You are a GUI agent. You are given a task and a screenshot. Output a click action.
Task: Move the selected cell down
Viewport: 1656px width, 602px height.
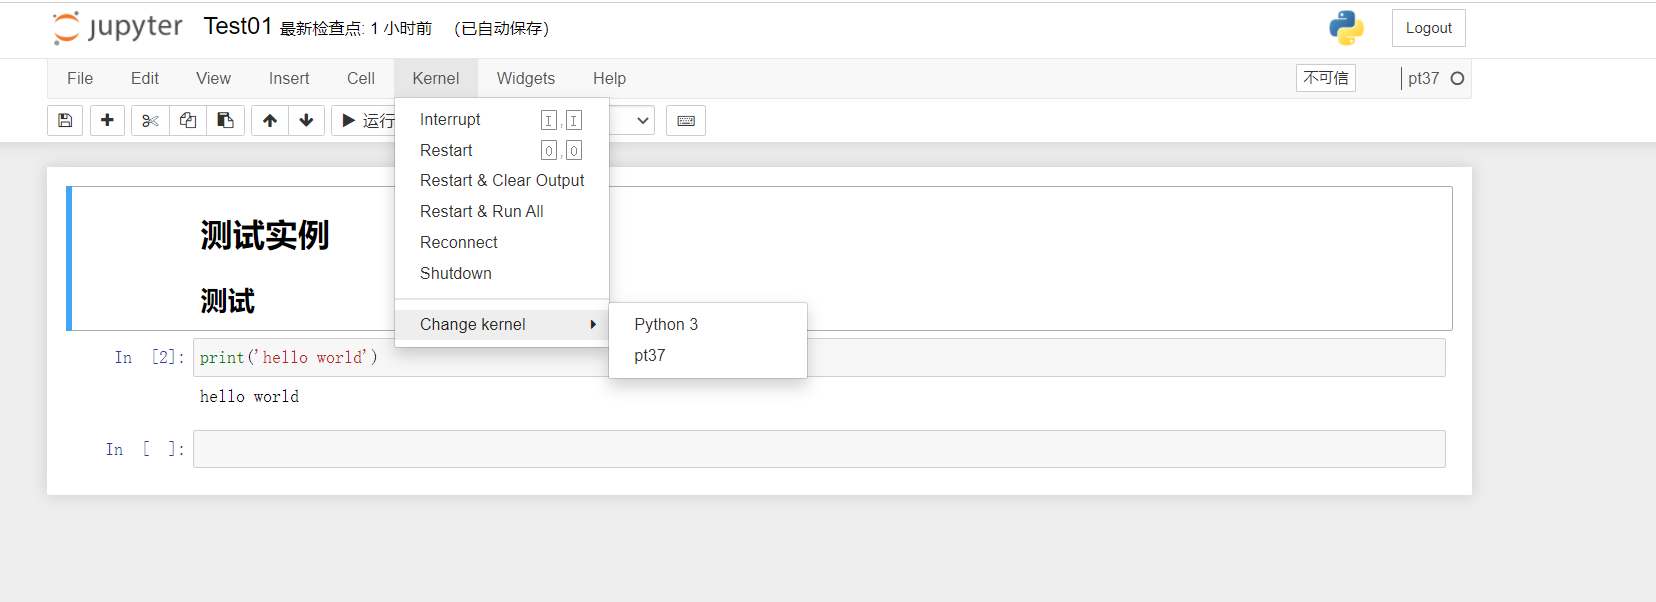point(306,120)
